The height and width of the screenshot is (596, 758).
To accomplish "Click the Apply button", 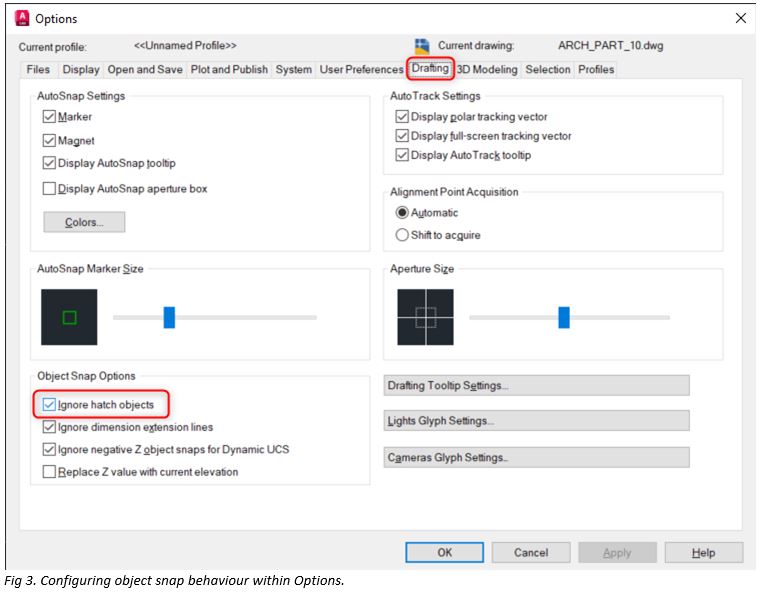I will [617, 552].
